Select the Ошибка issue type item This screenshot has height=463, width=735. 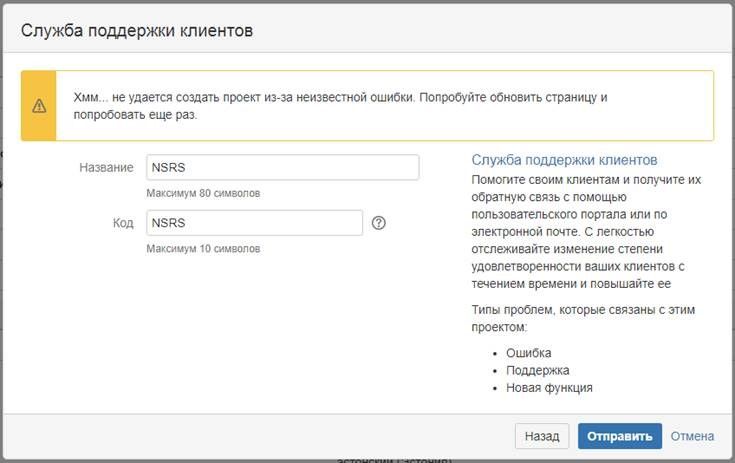click(528, 353)
